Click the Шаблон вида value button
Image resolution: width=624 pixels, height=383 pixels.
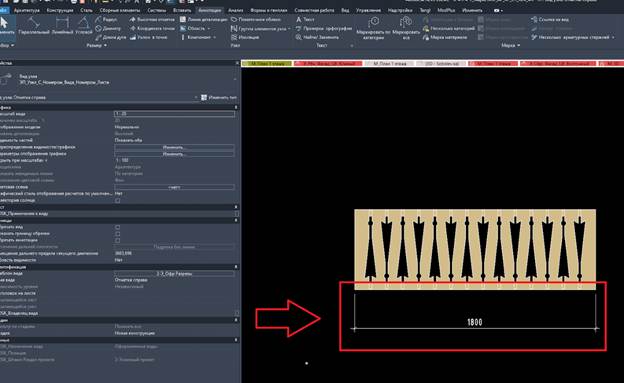tap(174, 274)
